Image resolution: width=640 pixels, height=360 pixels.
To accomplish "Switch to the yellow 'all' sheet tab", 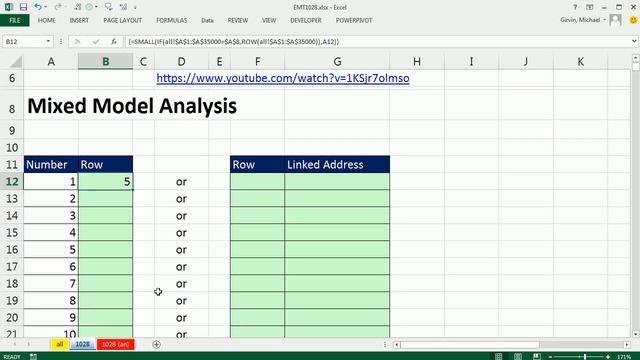I will click(60, 344).
